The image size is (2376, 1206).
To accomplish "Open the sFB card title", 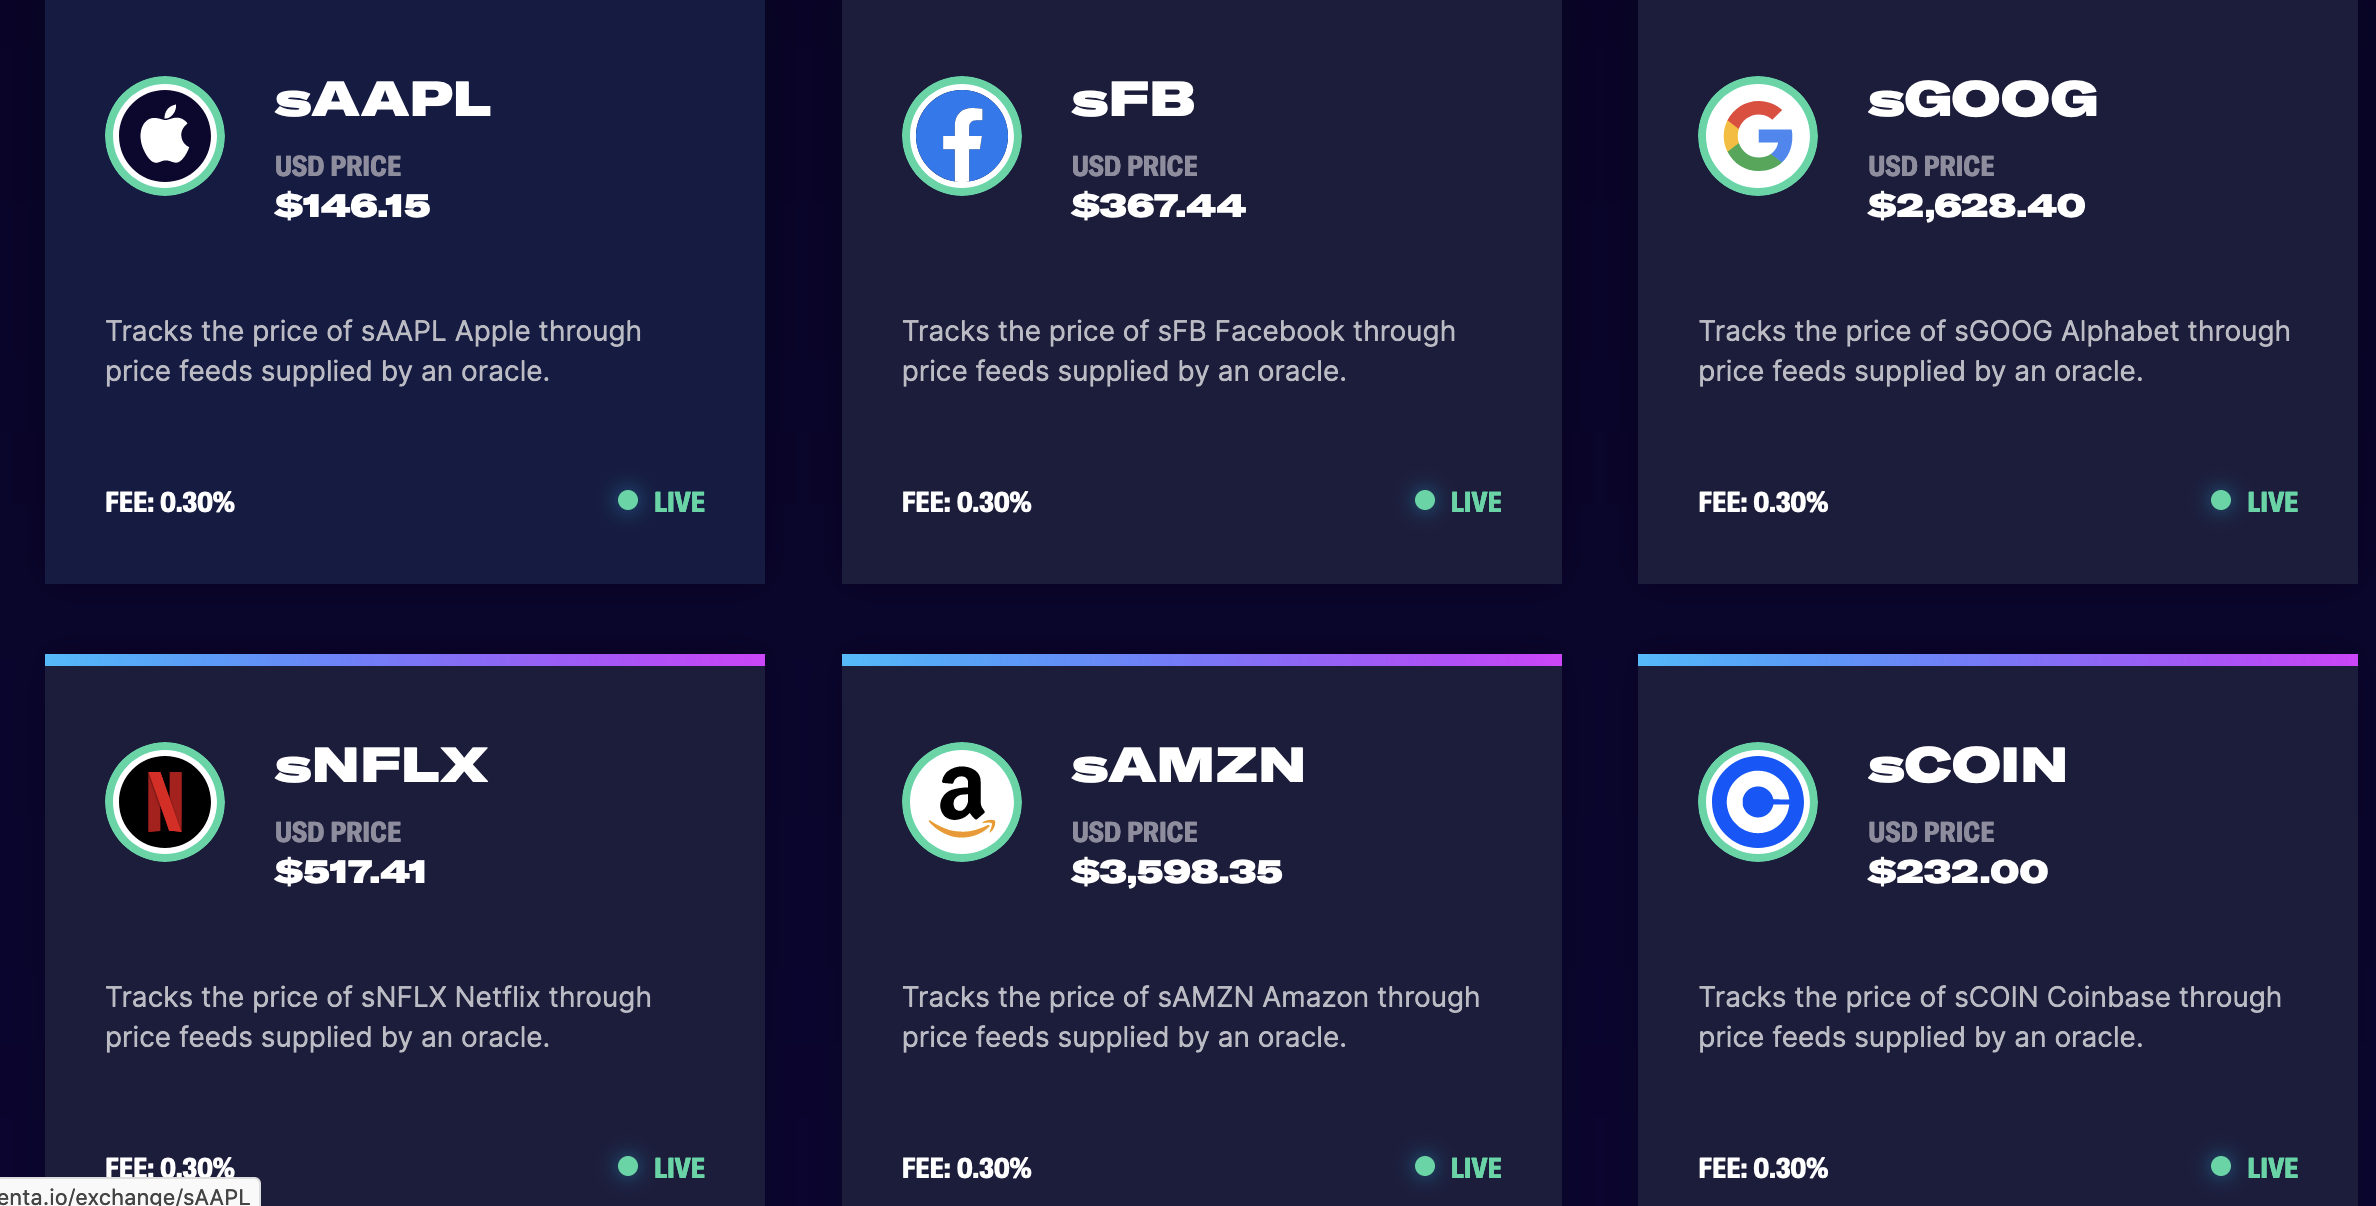I will coord(1133,100).
